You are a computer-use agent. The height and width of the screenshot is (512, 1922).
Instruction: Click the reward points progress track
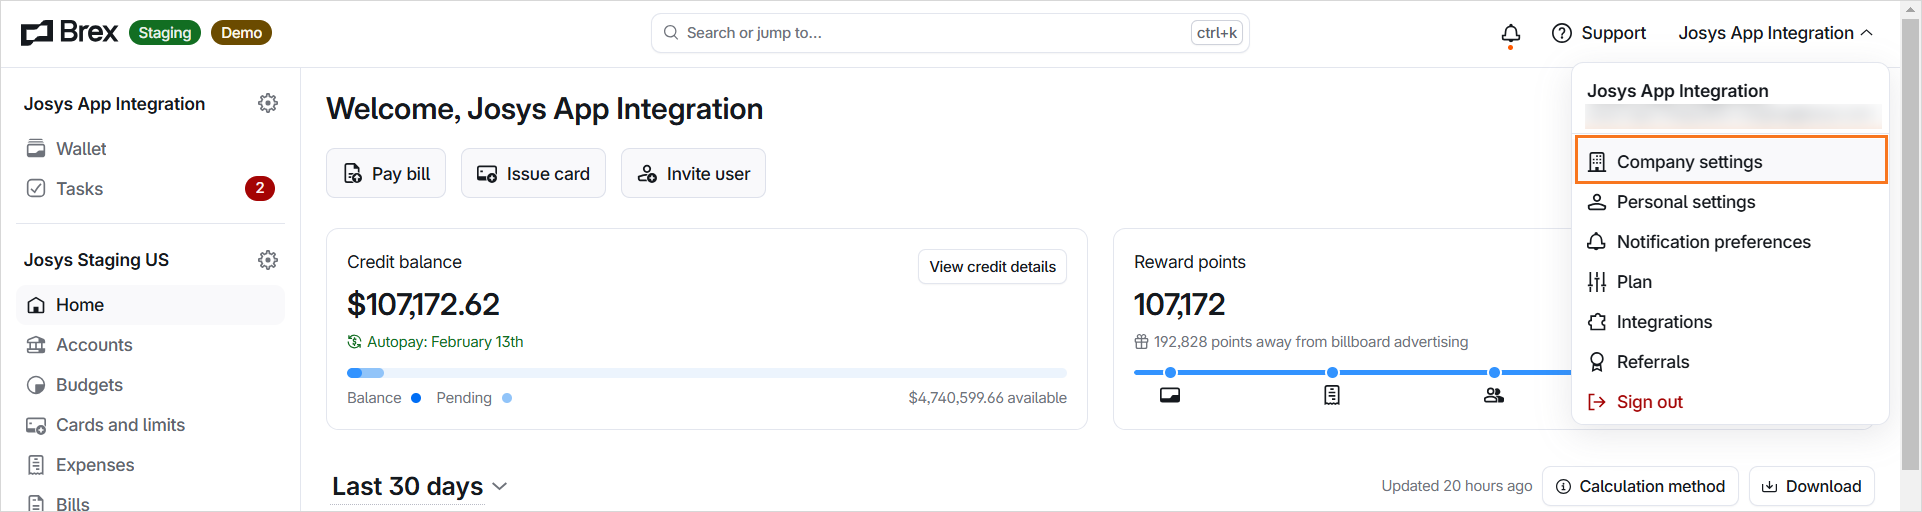[x=1352, y=373]
